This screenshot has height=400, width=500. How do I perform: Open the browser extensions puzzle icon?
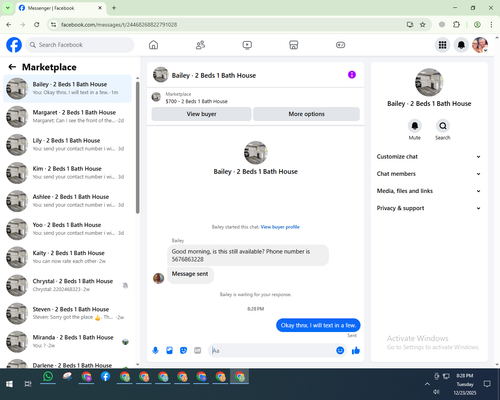point(456,24)
